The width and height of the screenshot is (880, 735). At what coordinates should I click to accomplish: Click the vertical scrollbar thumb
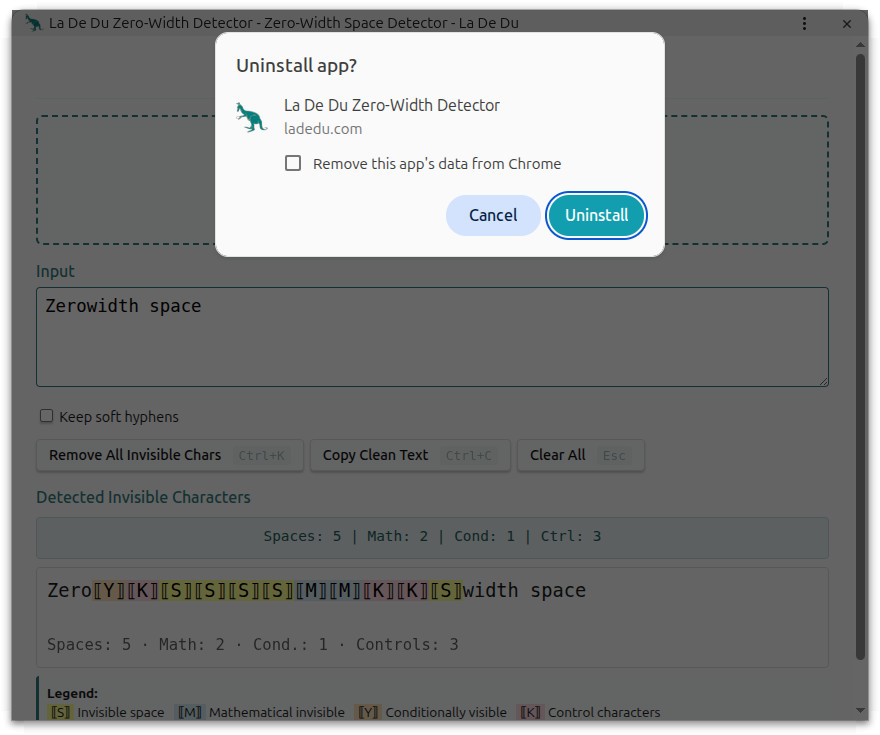(x=861, y=356)
